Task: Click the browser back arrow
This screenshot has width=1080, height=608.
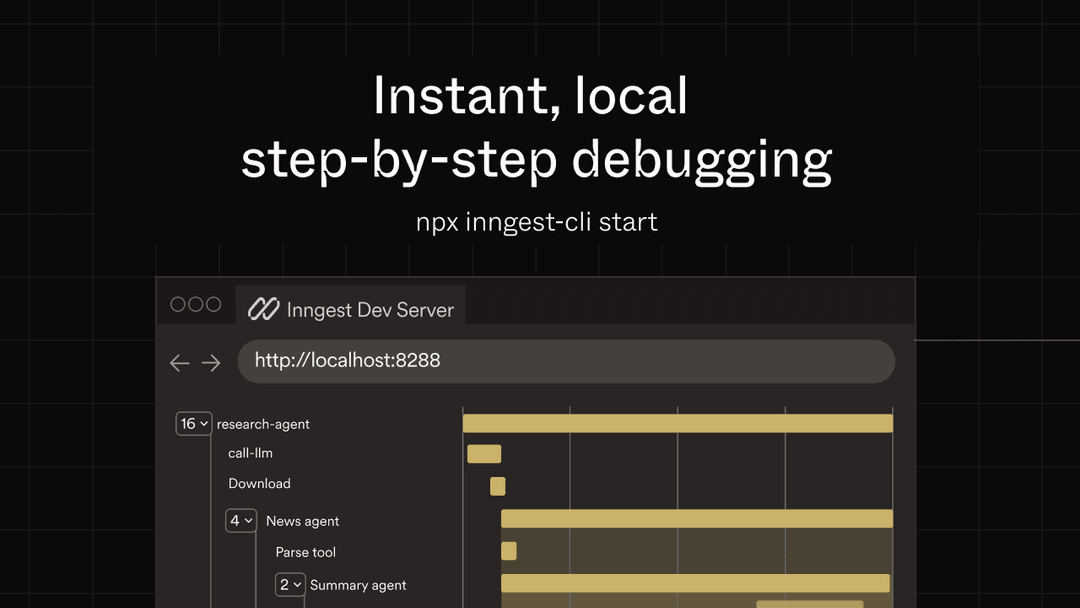Action: 180,363
